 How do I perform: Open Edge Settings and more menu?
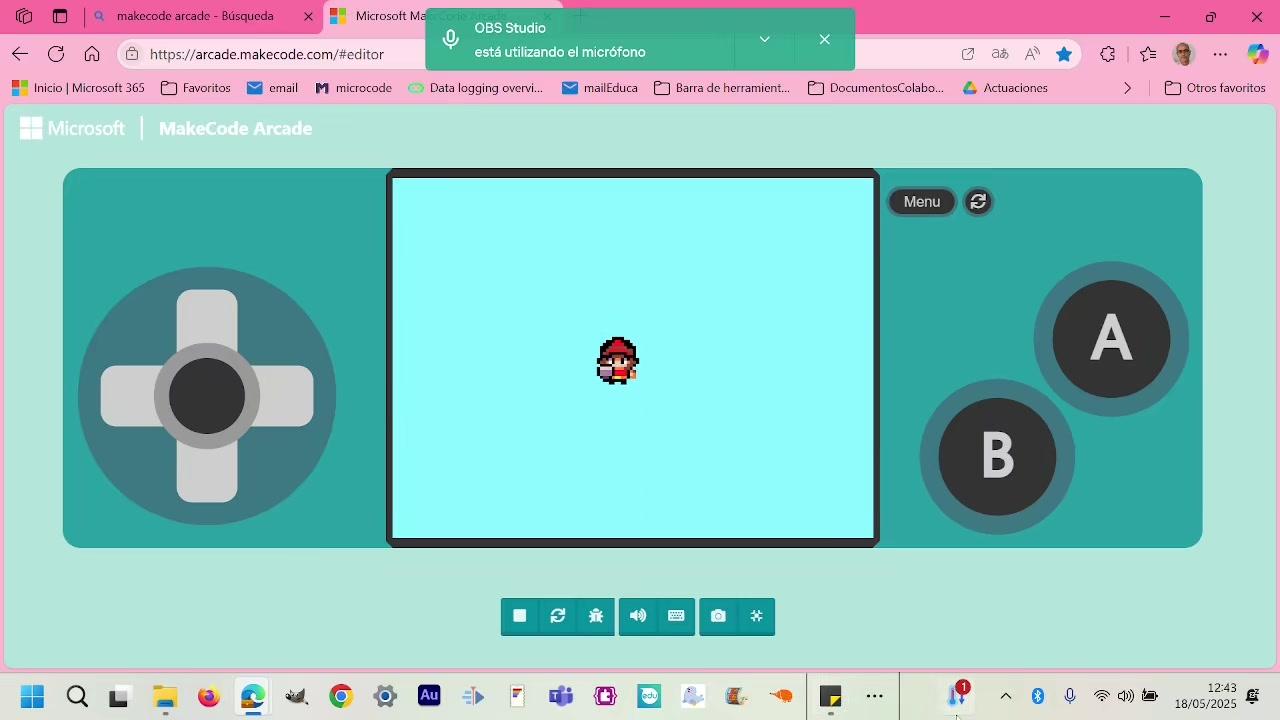tap(1220, 54)
